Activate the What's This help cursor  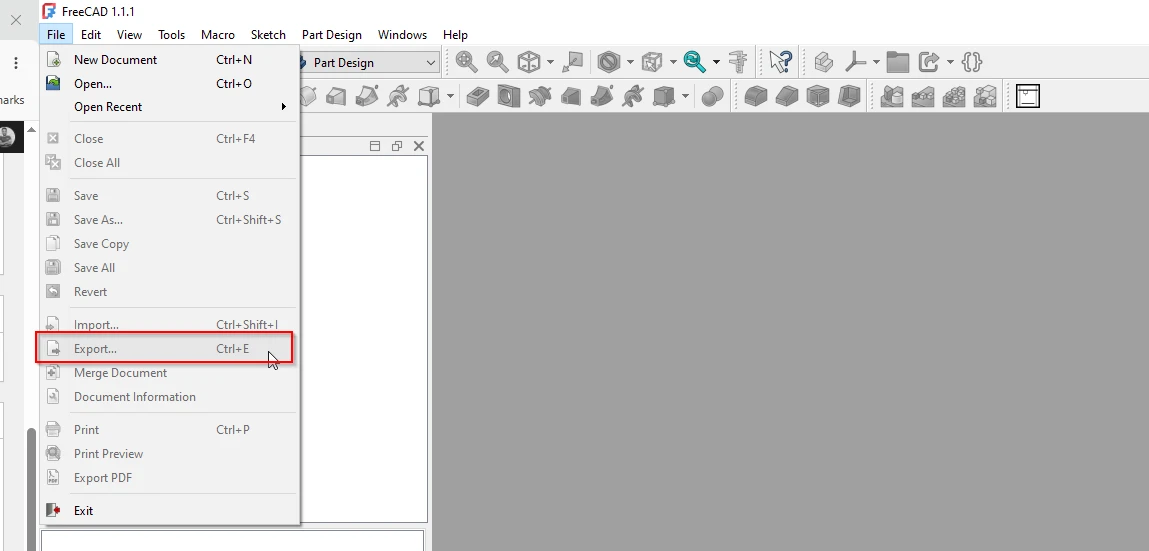pos(781,62)
